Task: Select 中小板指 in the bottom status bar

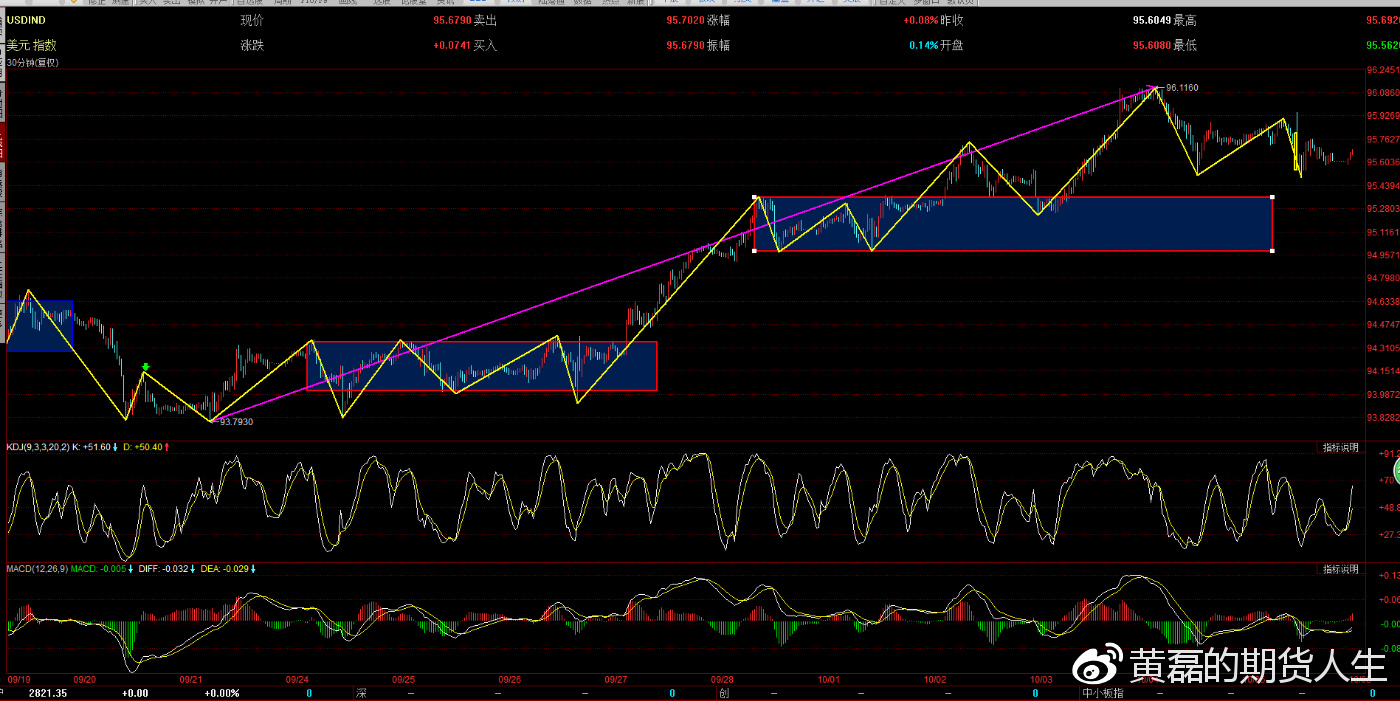Action: [1104, 693]
